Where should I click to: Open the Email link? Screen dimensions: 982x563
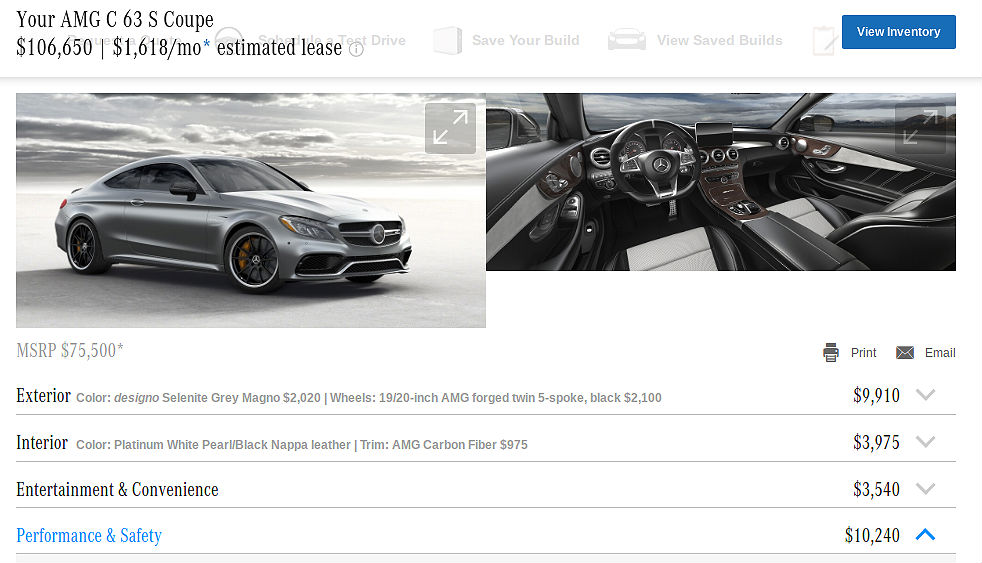click(x=940, y=353)
